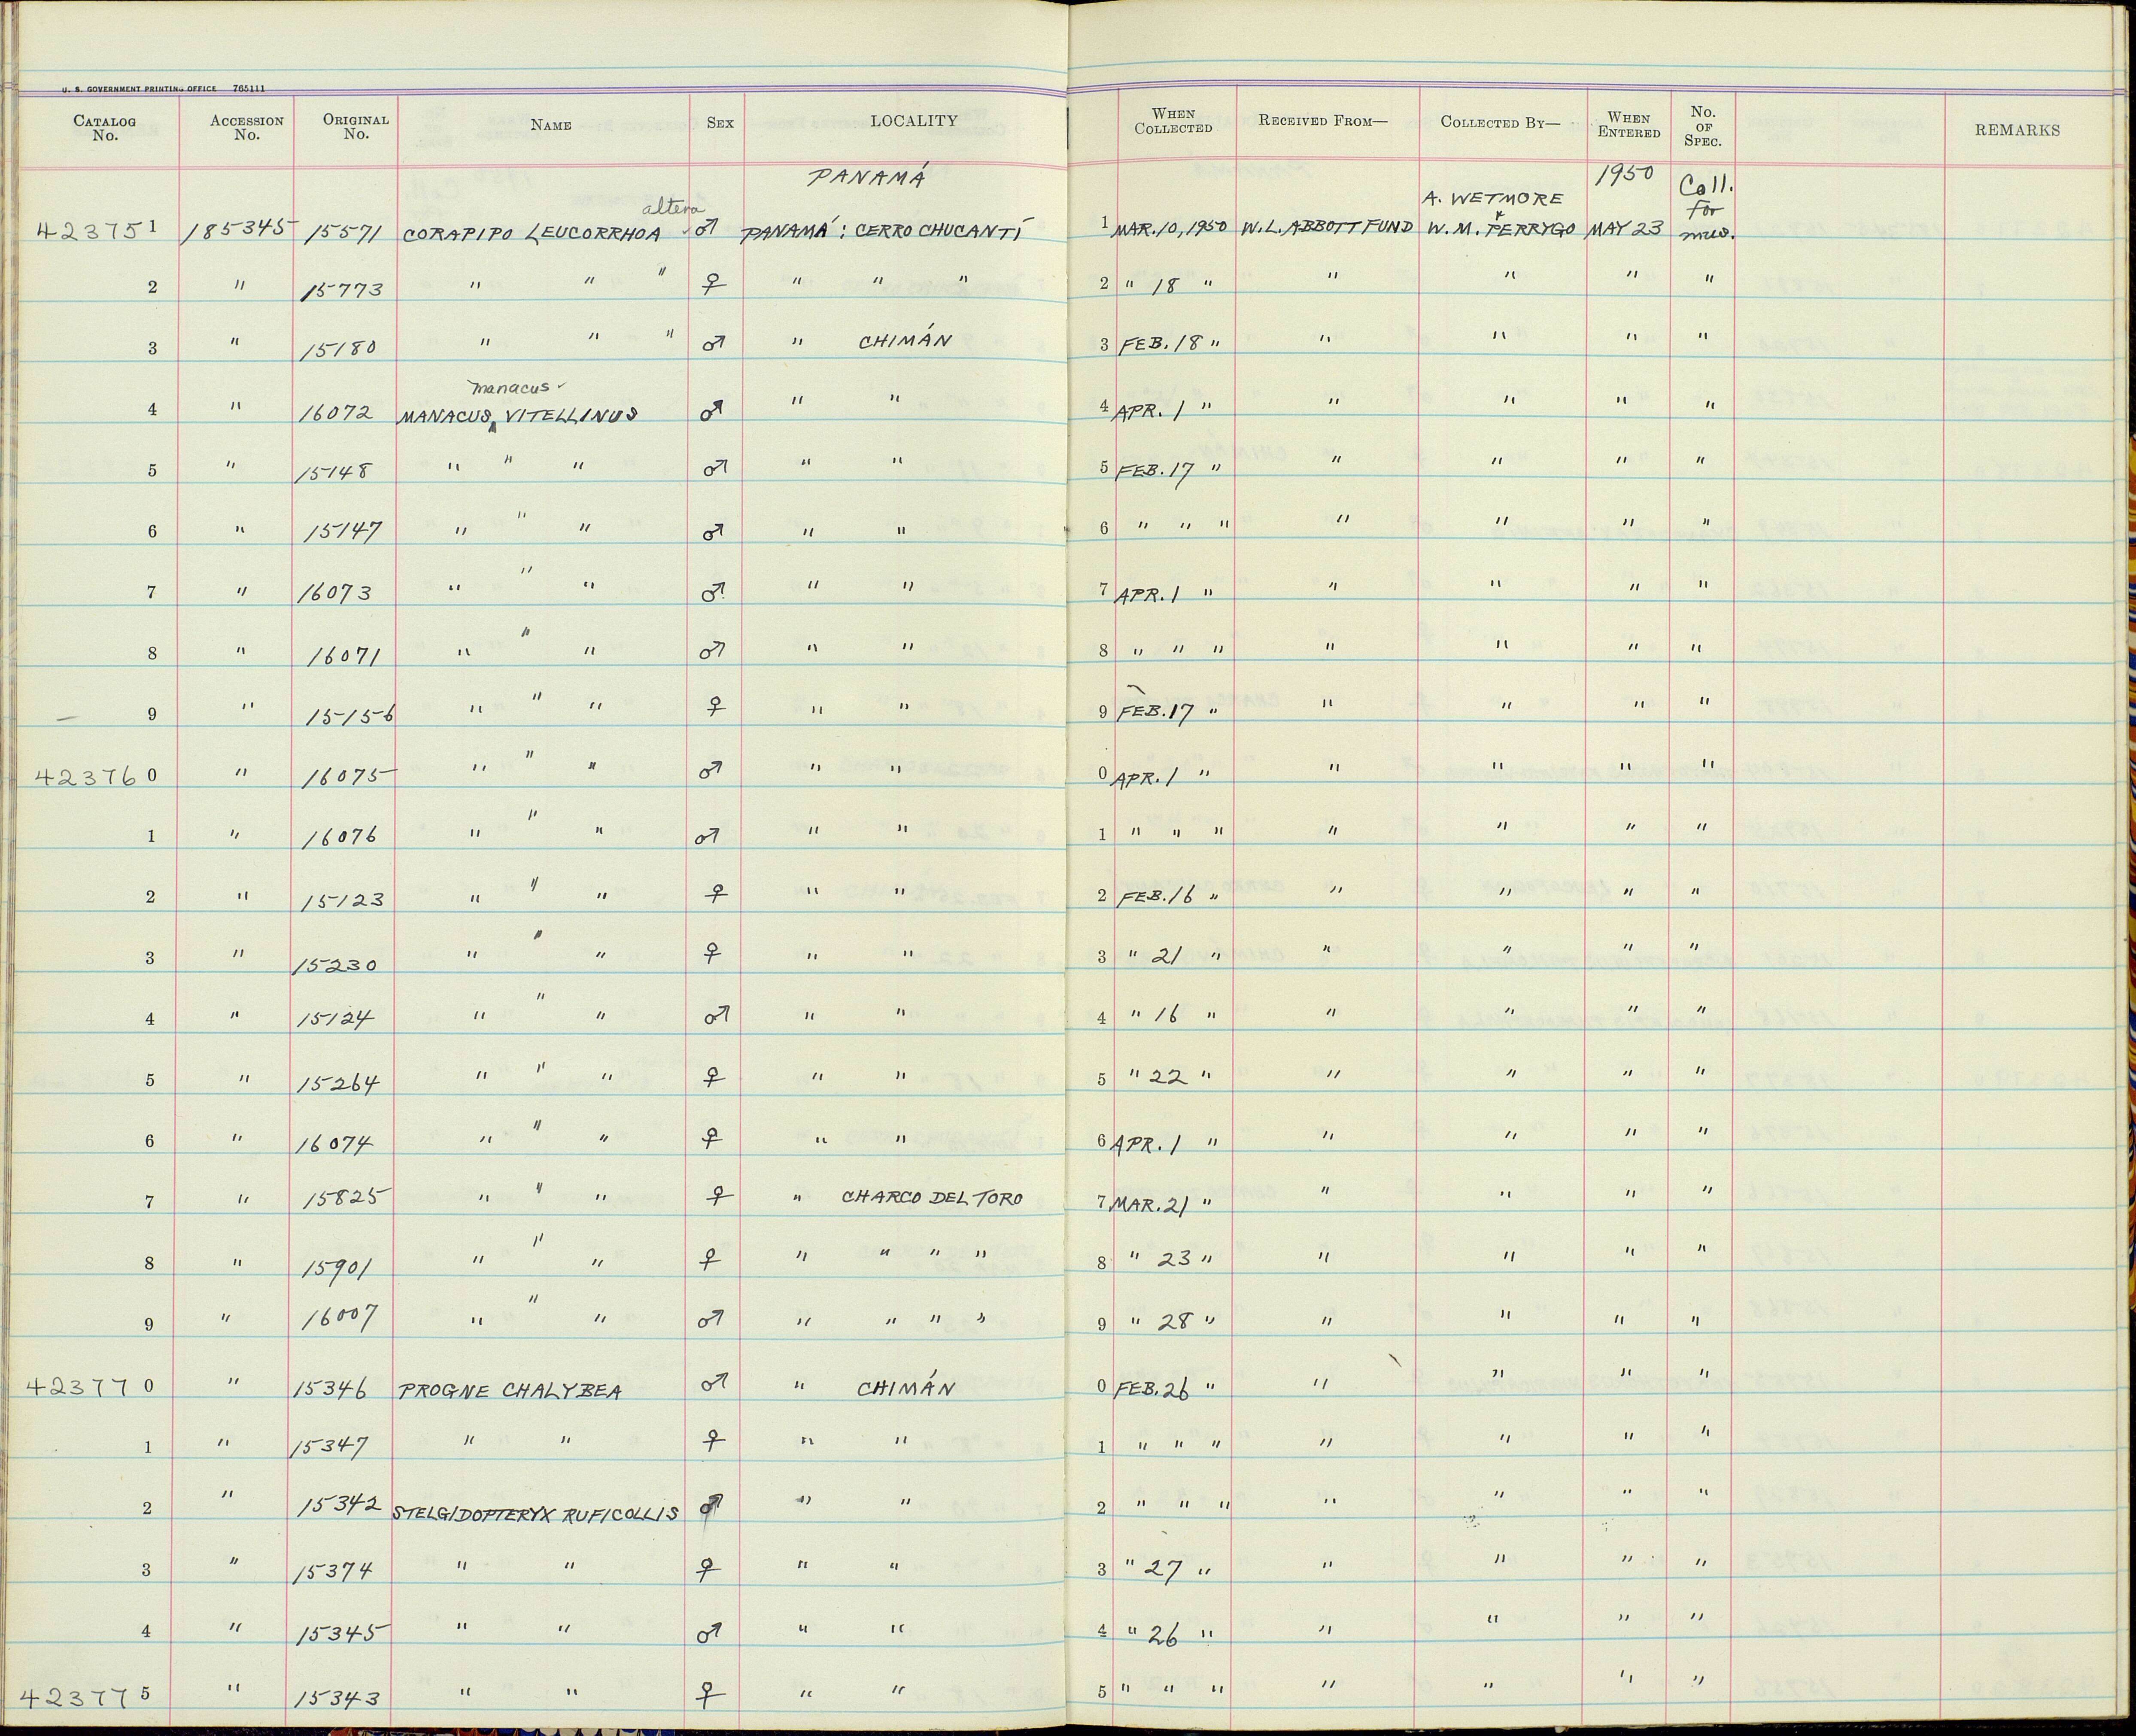Click original number 15346
The height and width of the screenshot is (1736, 2136).
point(332,1390)
